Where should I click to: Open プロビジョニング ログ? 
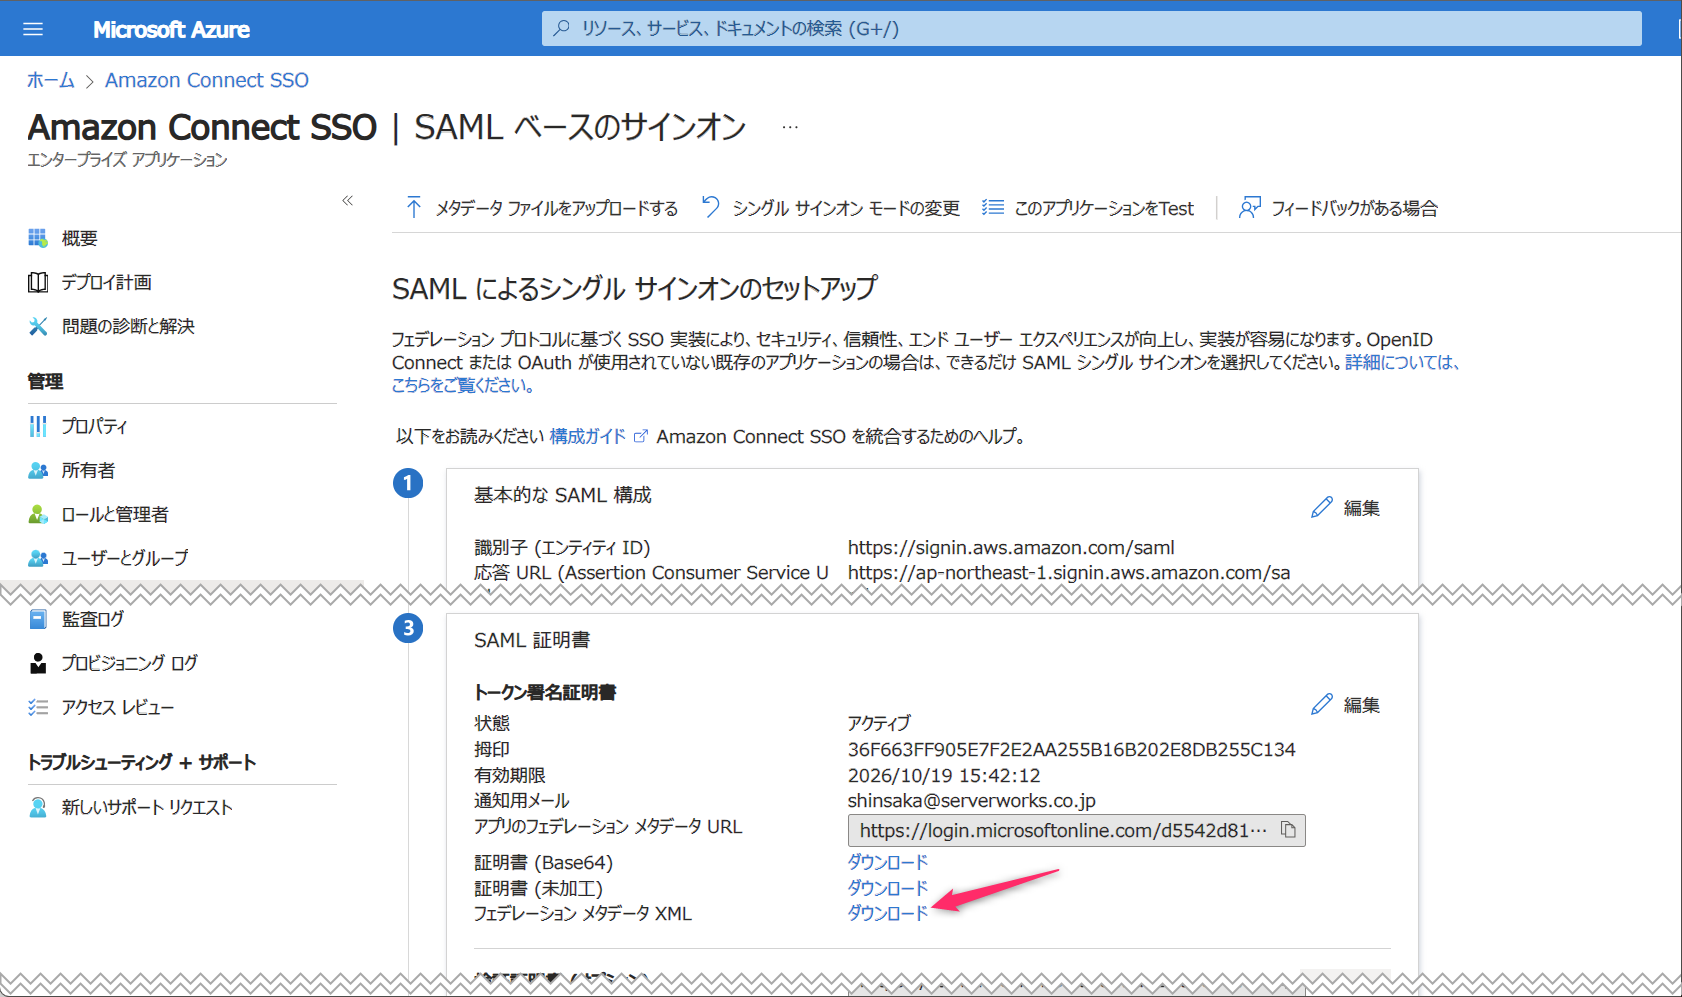[130, 663]
